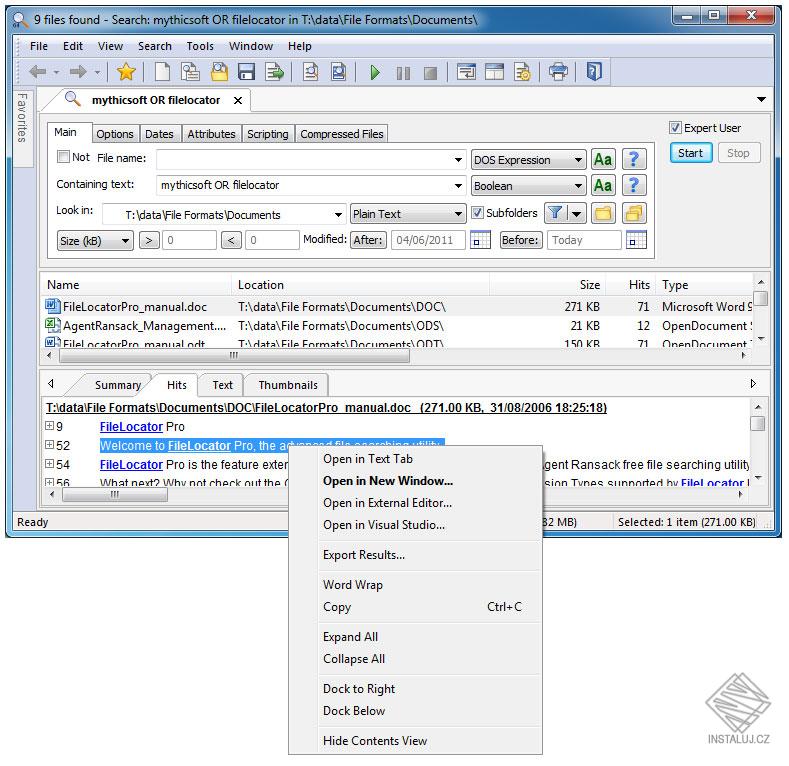Image resolution: width=789 pixels, height=766 pixels.
Task: Click the results list vertical scrollbar thumb
Action: tap(761, 297)
